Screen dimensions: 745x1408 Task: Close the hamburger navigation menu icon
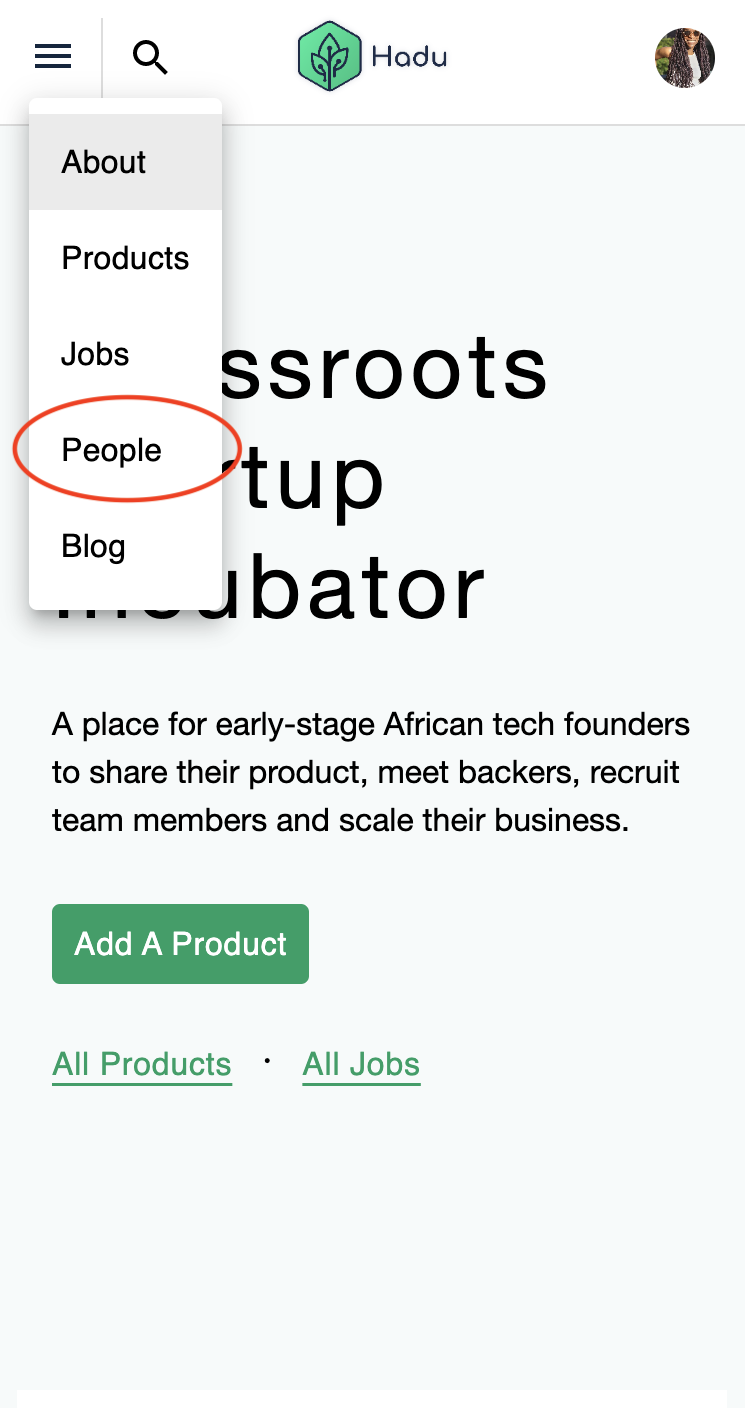[53, 57]
